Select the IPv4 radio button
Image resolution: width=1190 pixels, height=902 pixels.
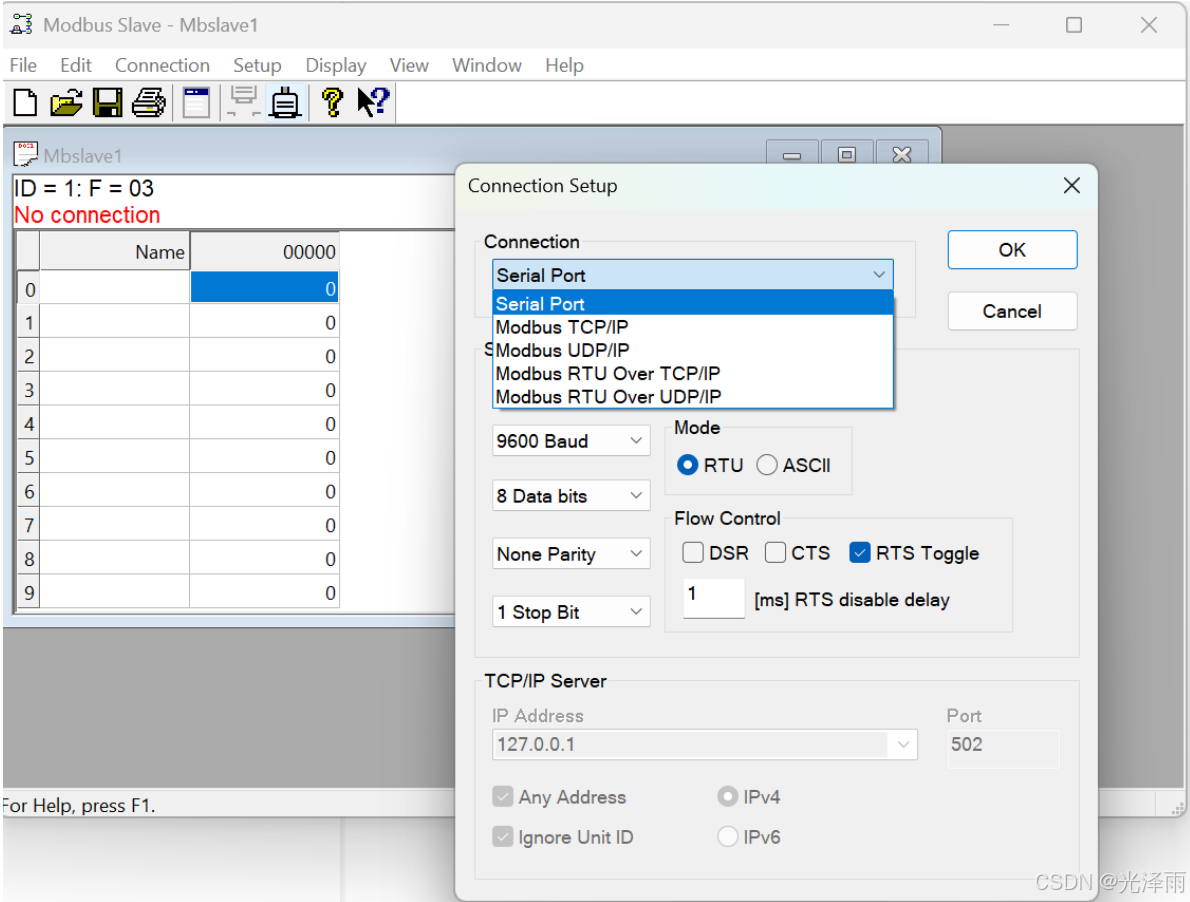727,797
